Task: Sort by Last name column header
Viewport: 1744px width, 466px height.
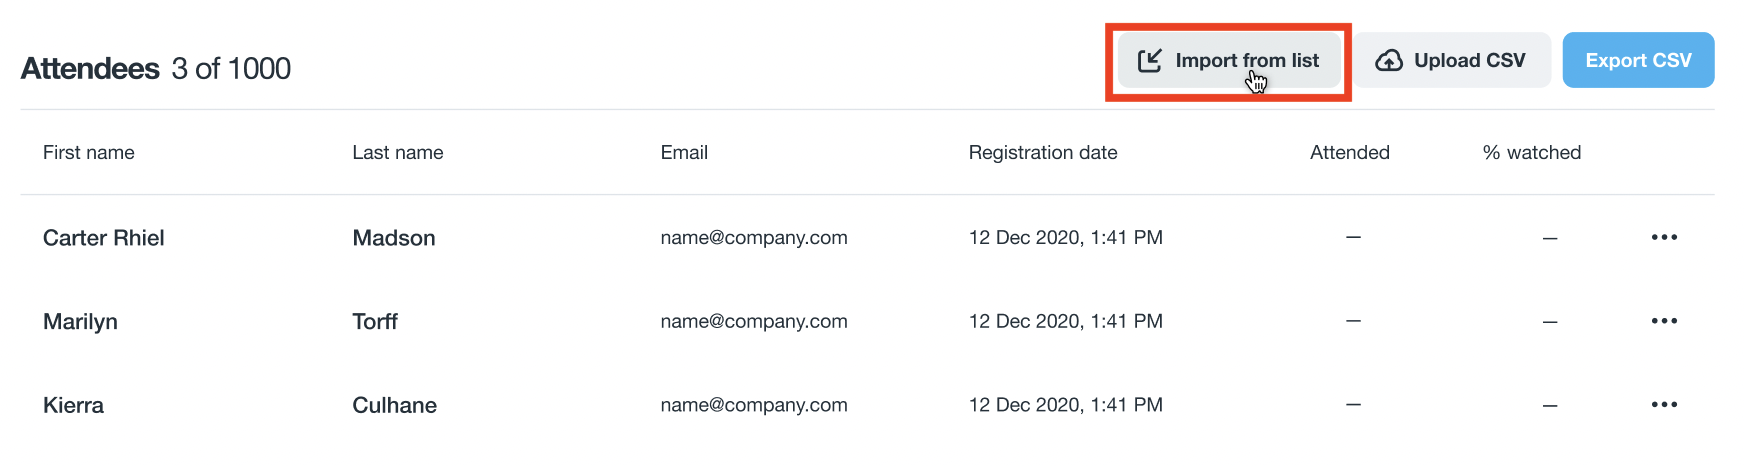Action: click(398, 153)
